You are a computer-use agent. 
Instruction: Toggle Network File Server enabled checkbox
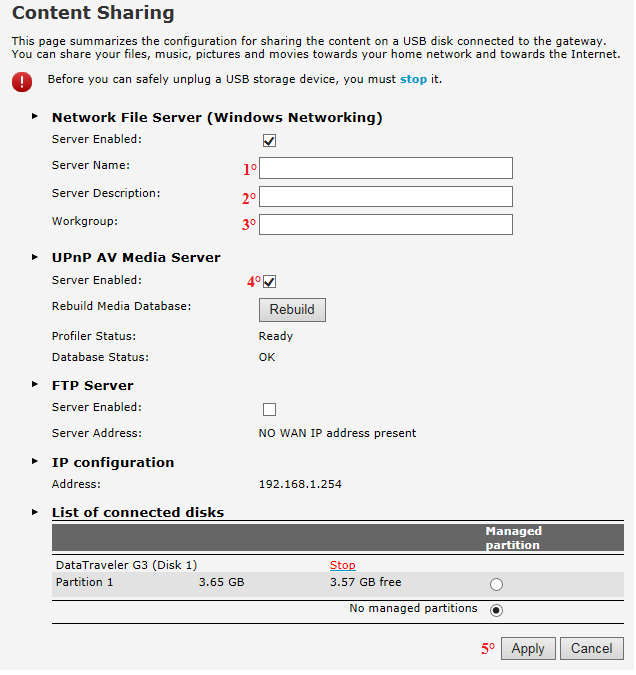click(x=270, y=141)
